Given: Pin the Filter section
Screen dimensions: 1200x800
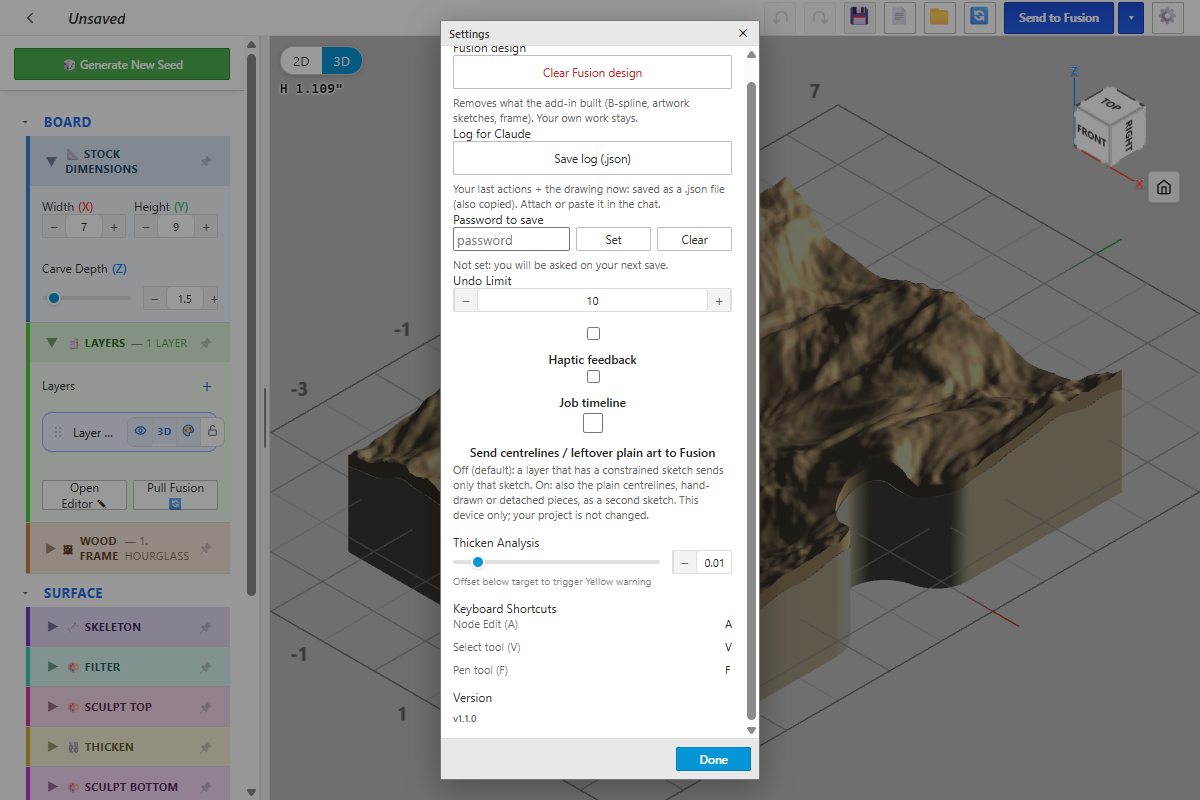Looking at the screenshot, I should point(205,667).
